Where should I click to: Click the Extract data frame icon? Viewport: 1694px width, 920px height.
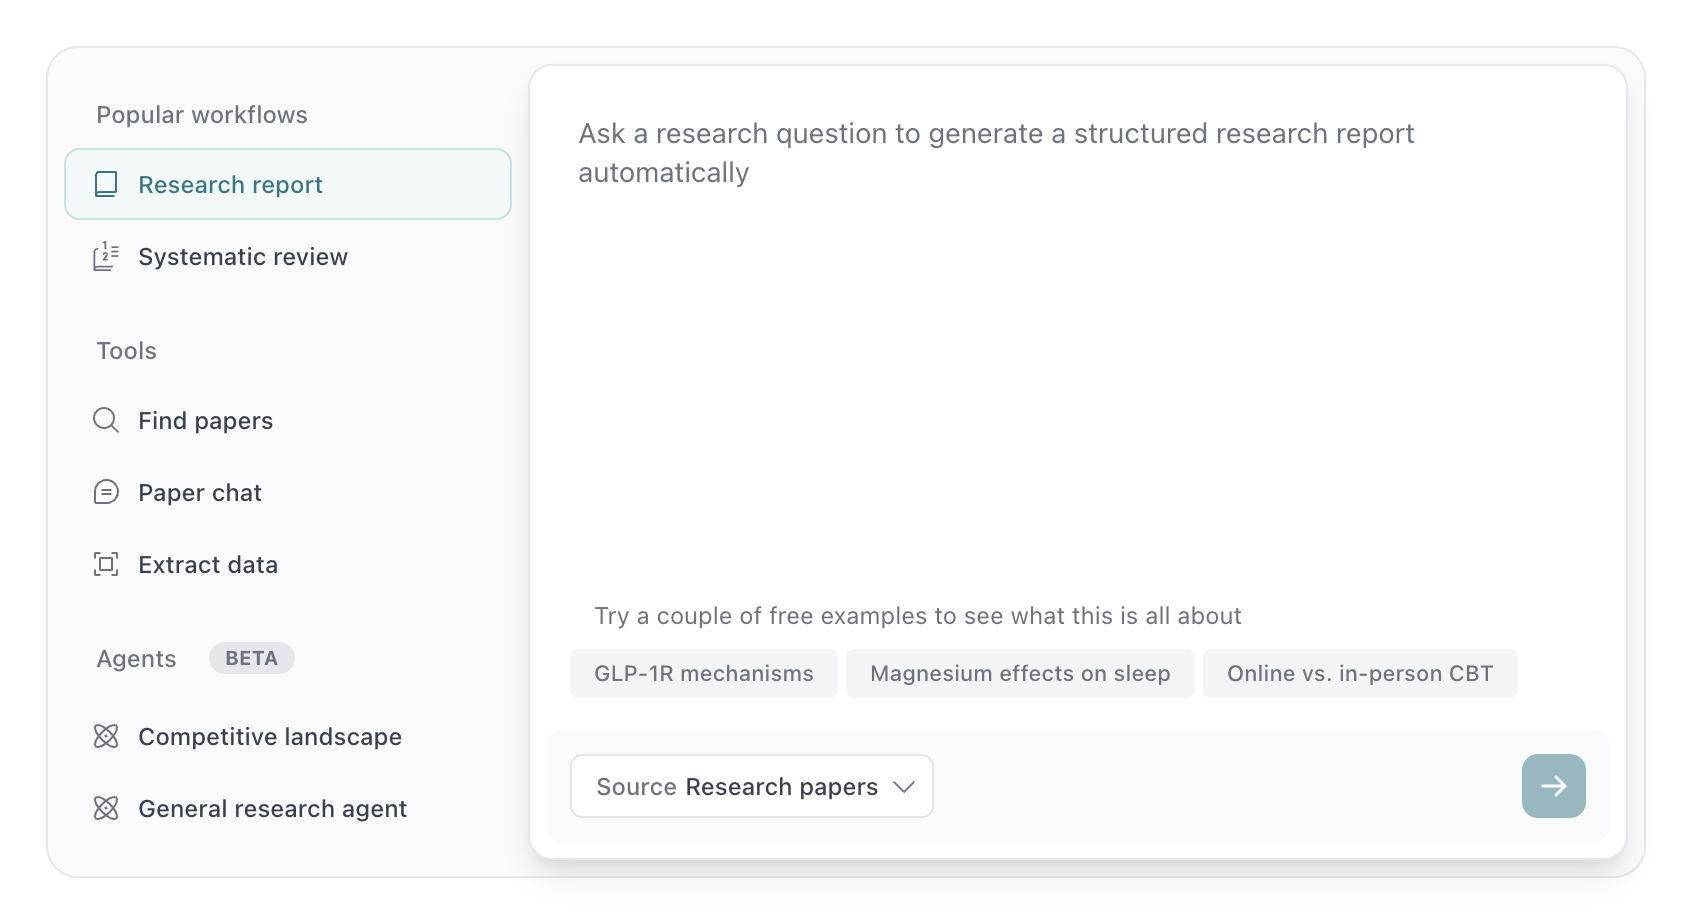click(x=106, y=564)
